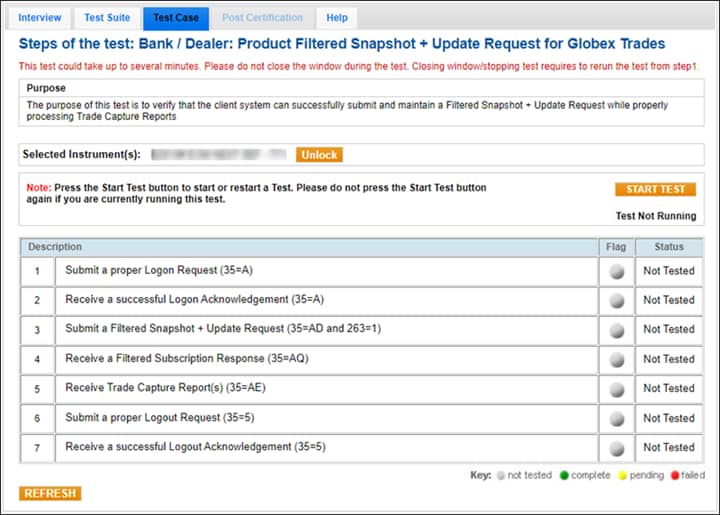
Task: Click the green complete key indicator
Action: click(x=563, y=475)
